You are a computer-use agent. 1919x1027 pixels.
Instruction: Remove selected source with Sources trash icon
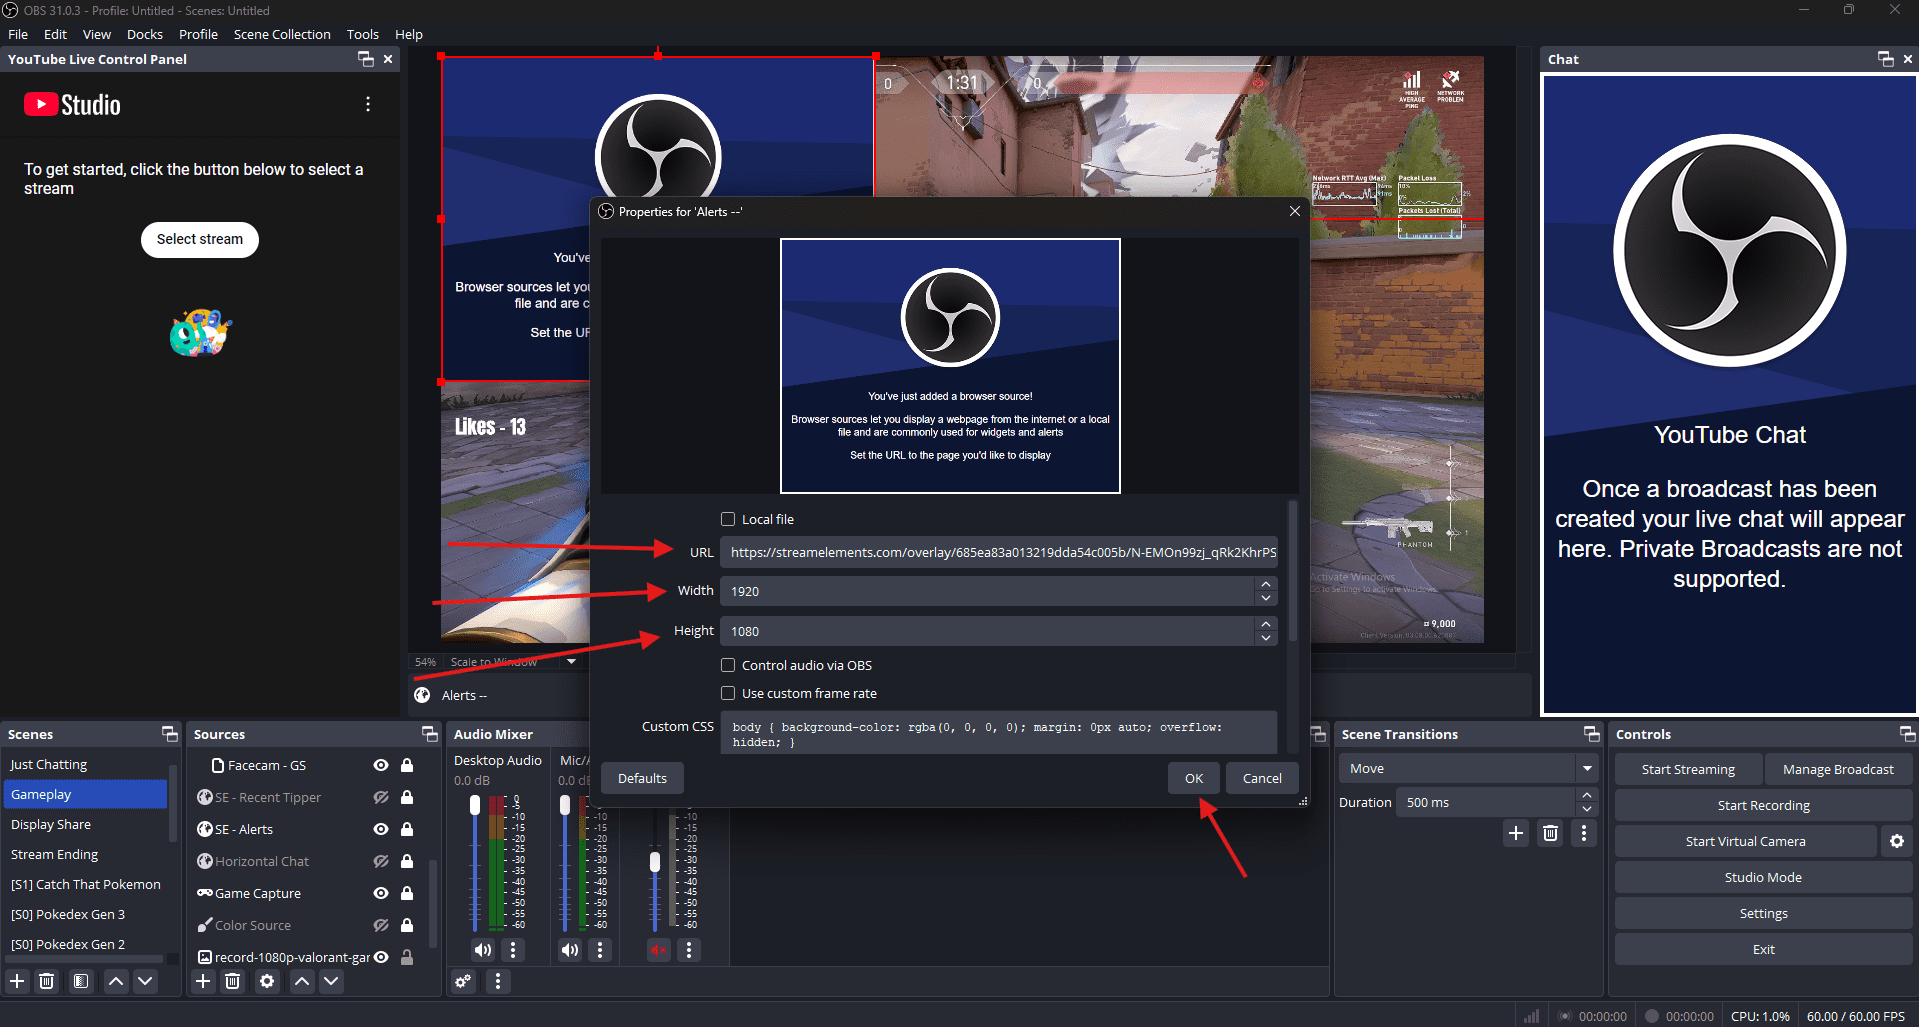[233, 981]
